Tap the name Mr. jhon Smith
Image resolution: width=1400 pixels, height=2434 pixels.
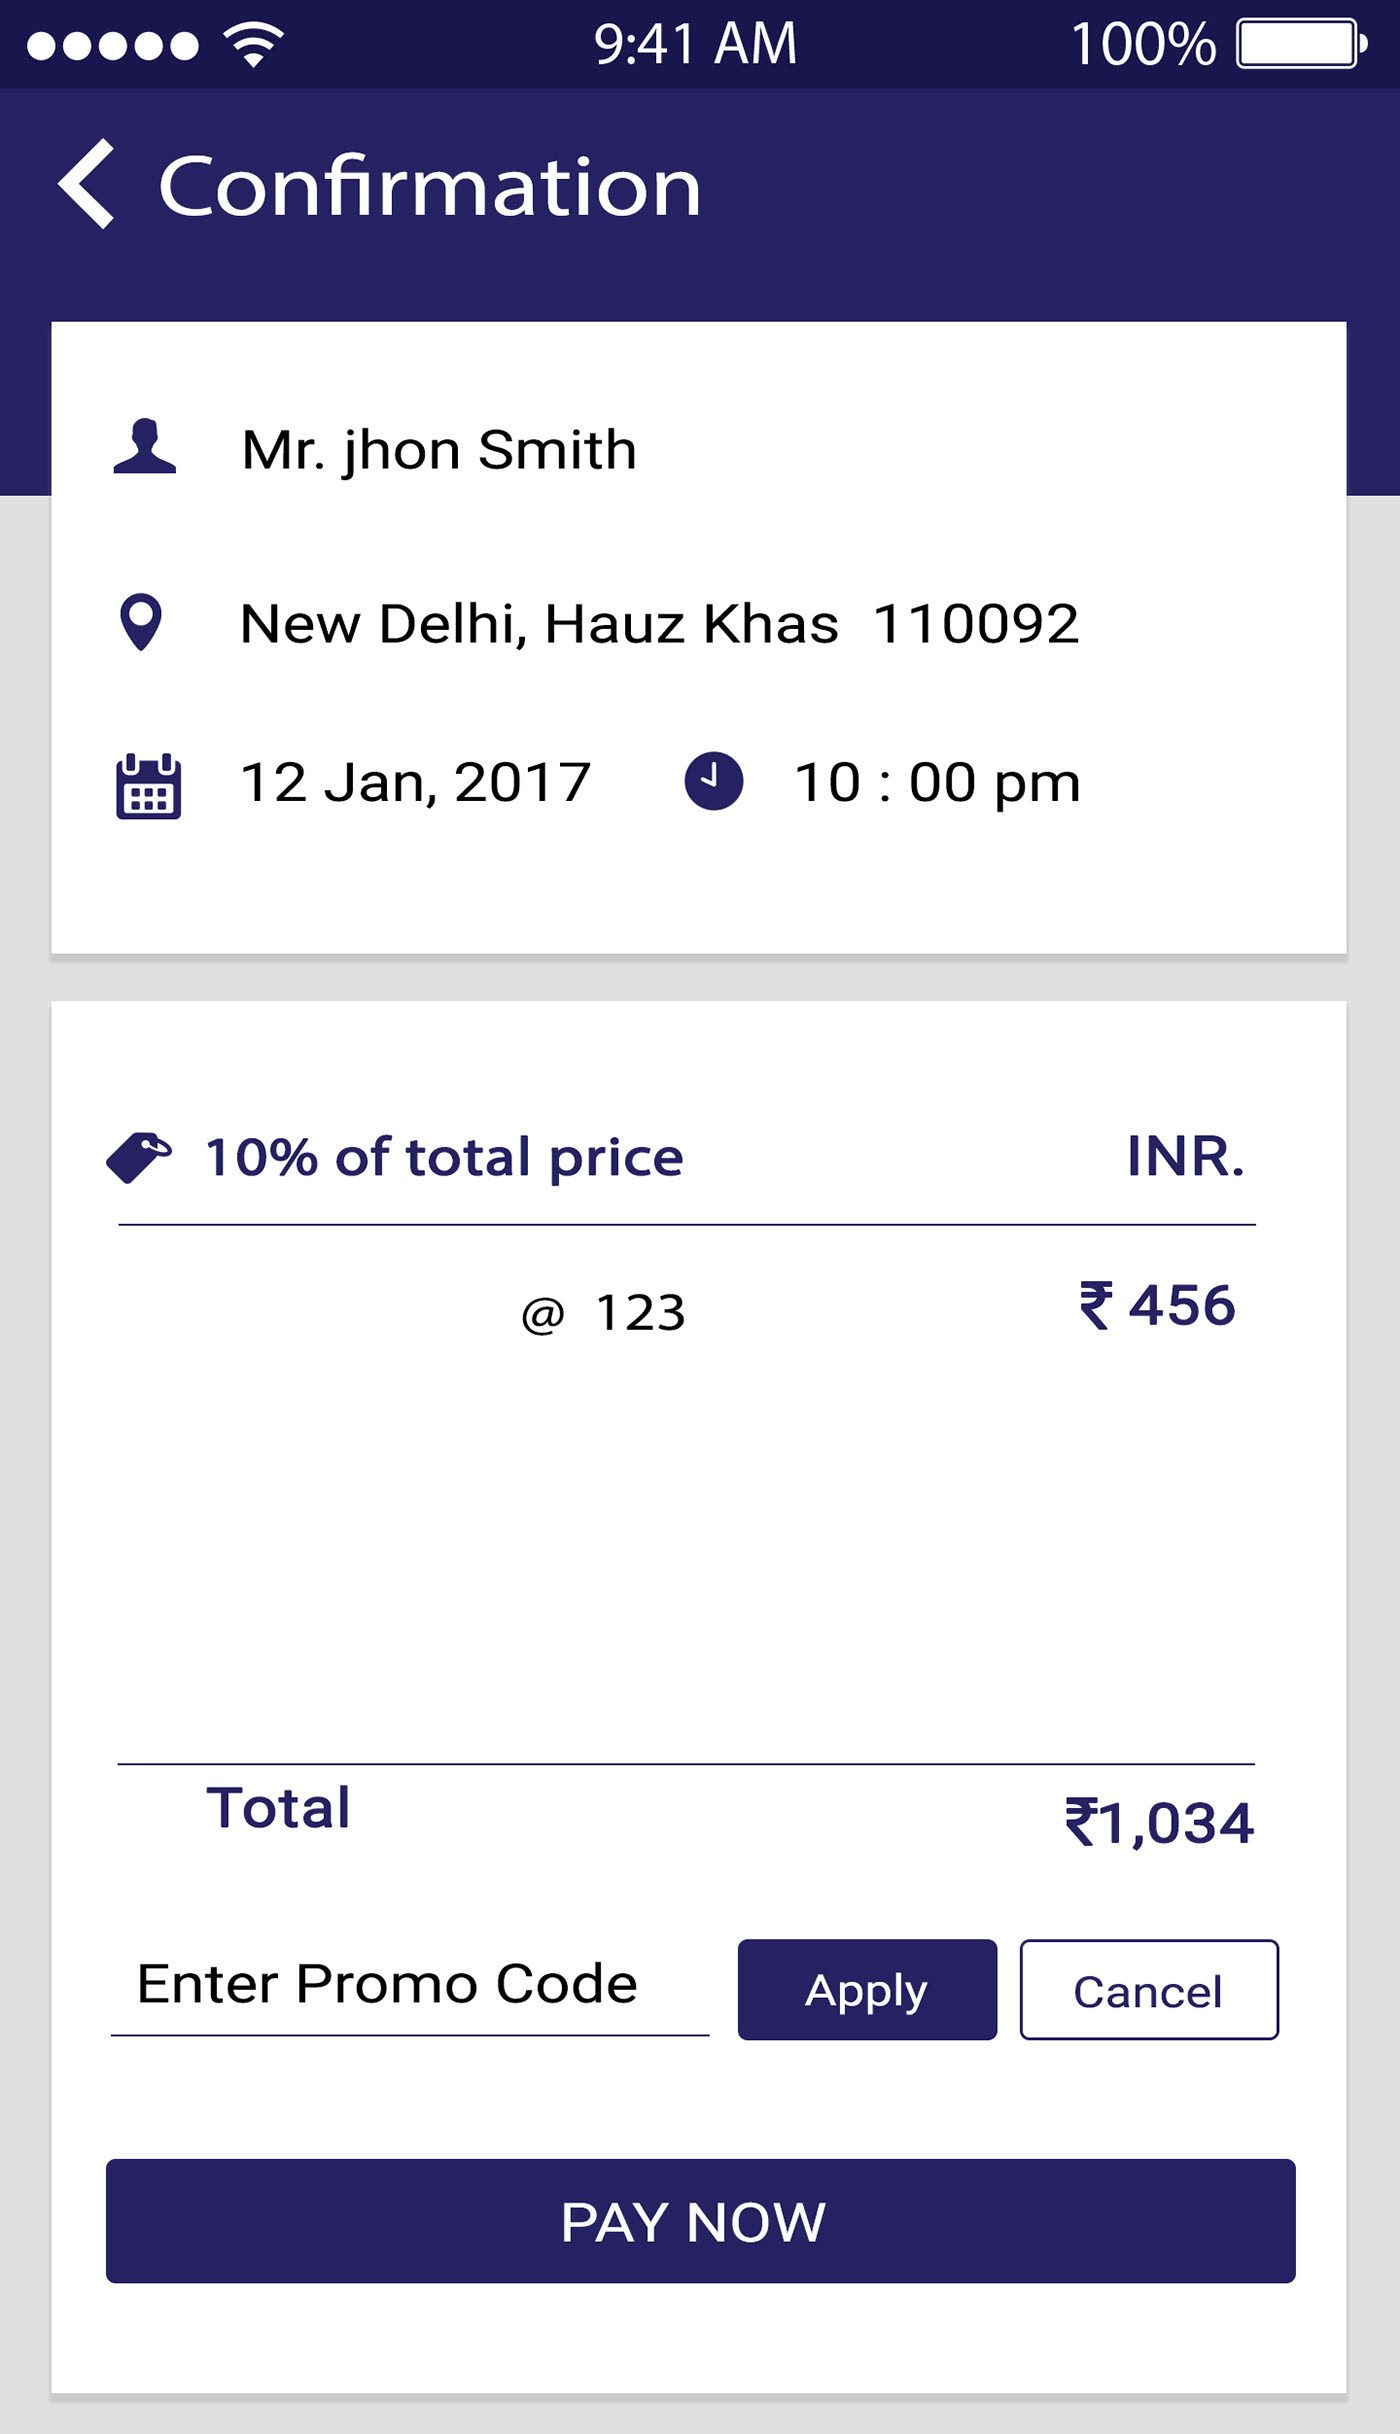[x=439, y=450]
